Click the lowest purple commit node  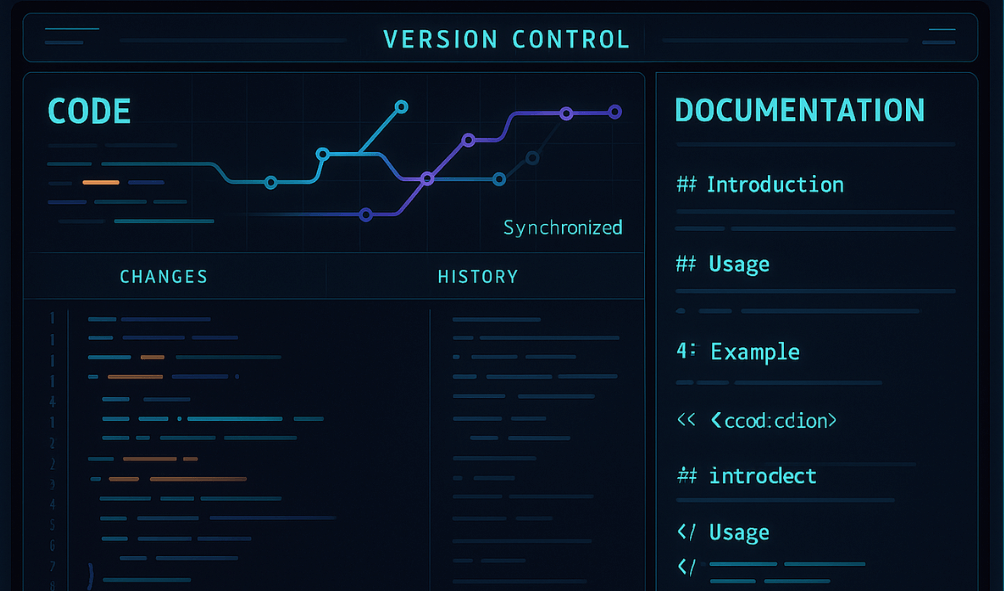pos(366,214)
